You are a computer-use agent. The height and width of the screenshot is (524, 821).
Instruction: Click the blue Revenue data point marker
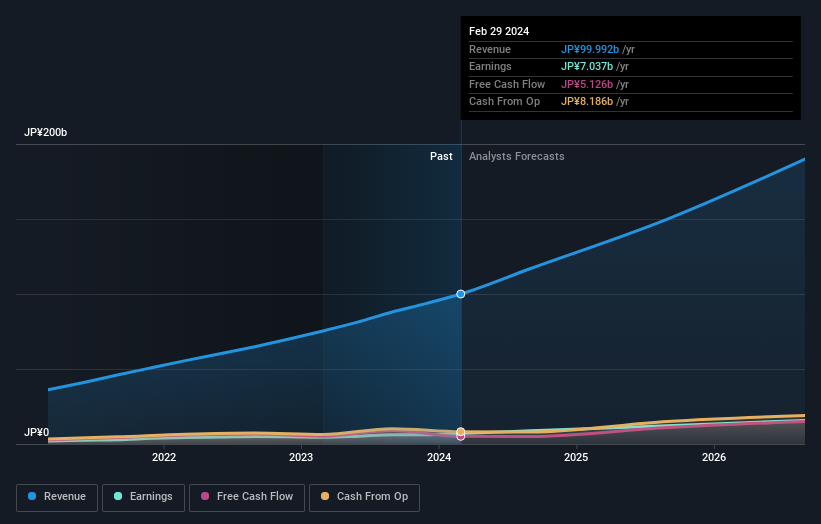click(461, 294)
